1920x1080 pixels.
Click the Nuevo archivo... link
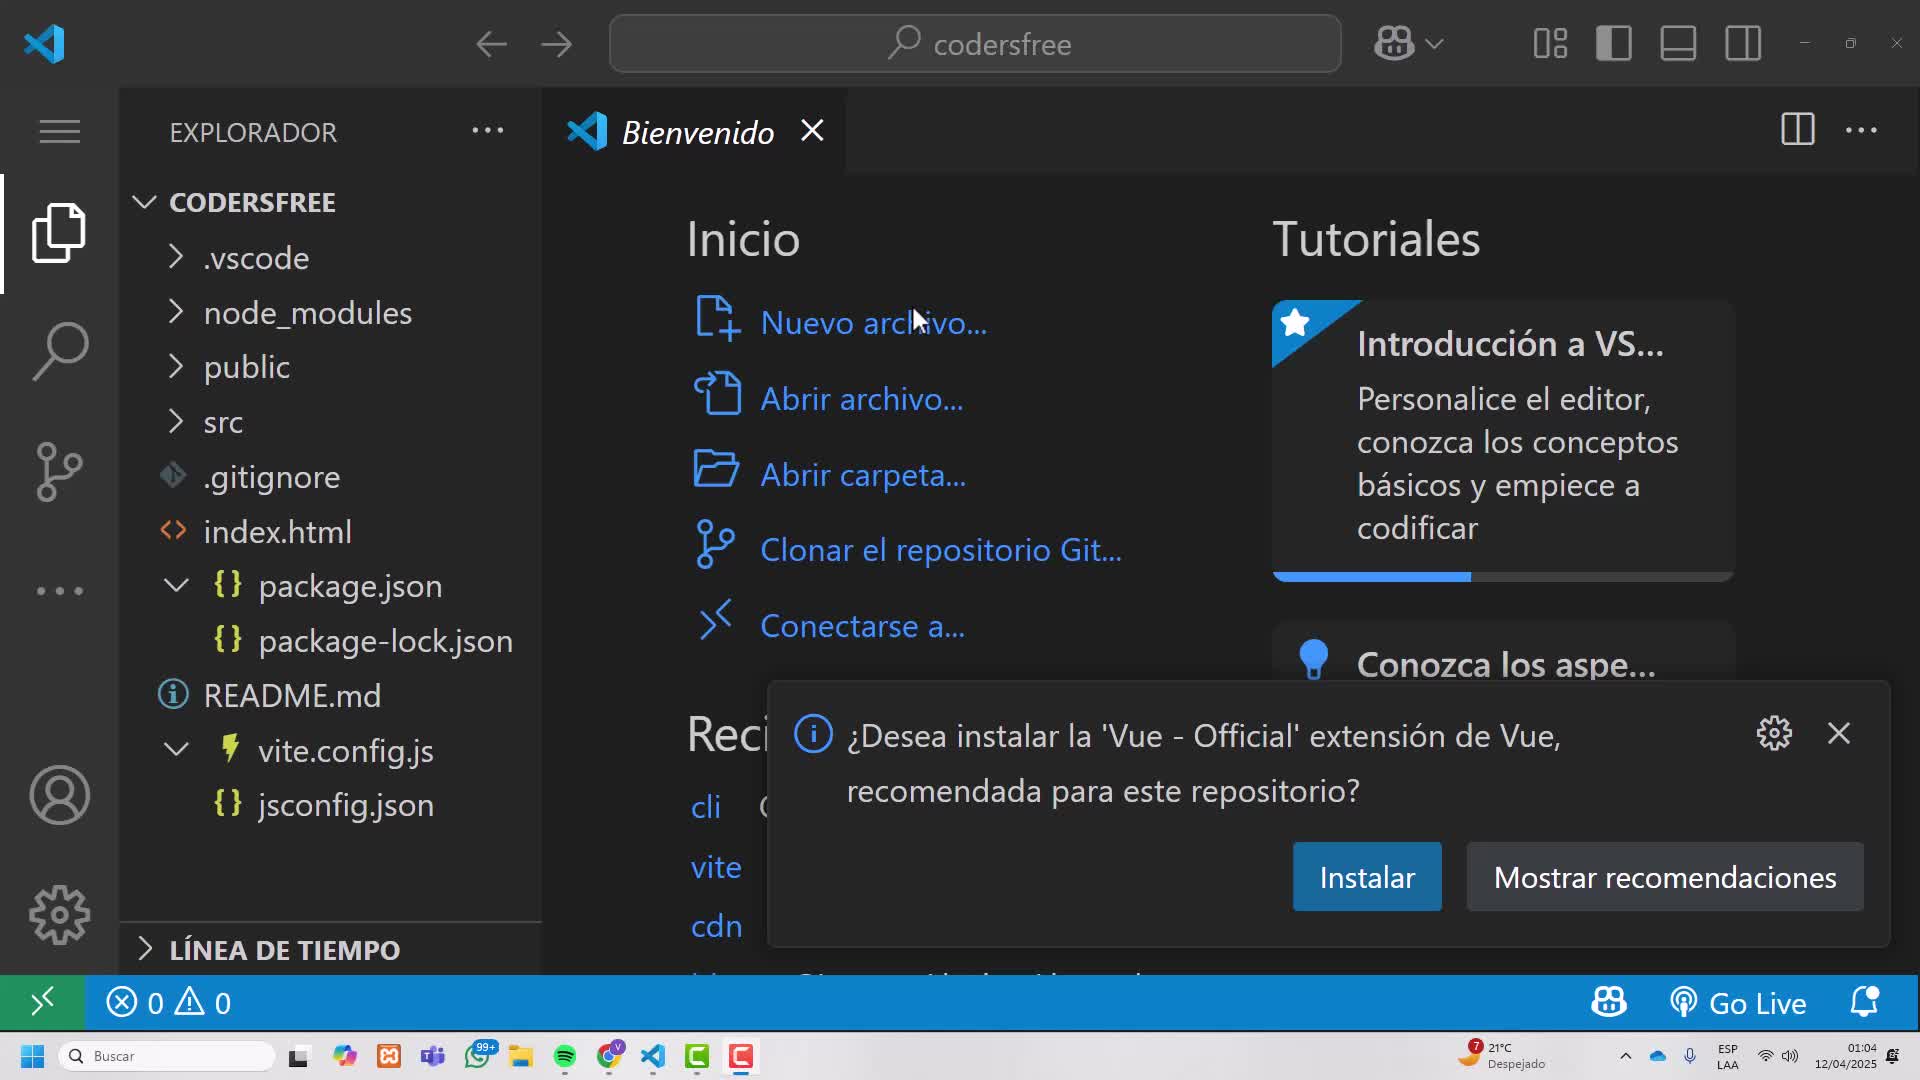point(873,323)
